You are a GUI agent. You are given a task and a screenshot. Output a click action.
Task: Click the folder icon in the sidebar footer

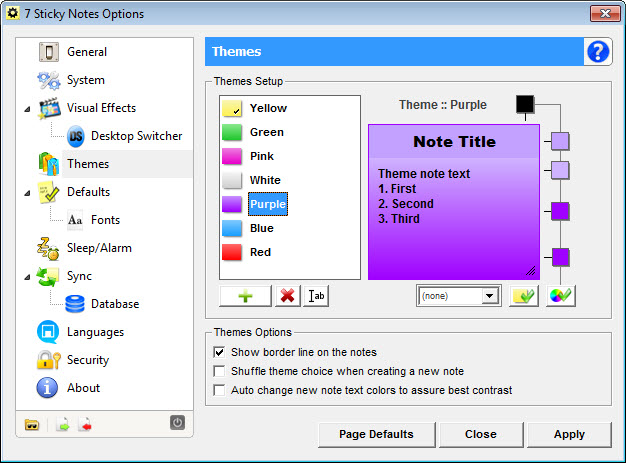(x=33, y=424)
